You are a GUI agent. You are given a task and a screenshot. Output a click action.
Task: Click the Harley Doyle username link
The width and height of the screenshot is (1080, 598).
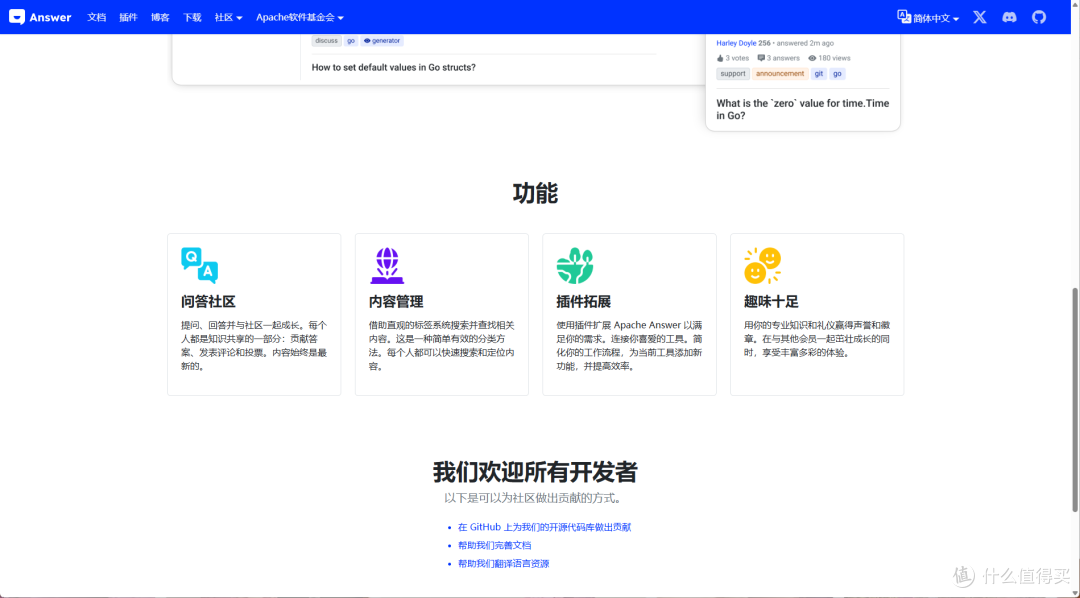736,43
